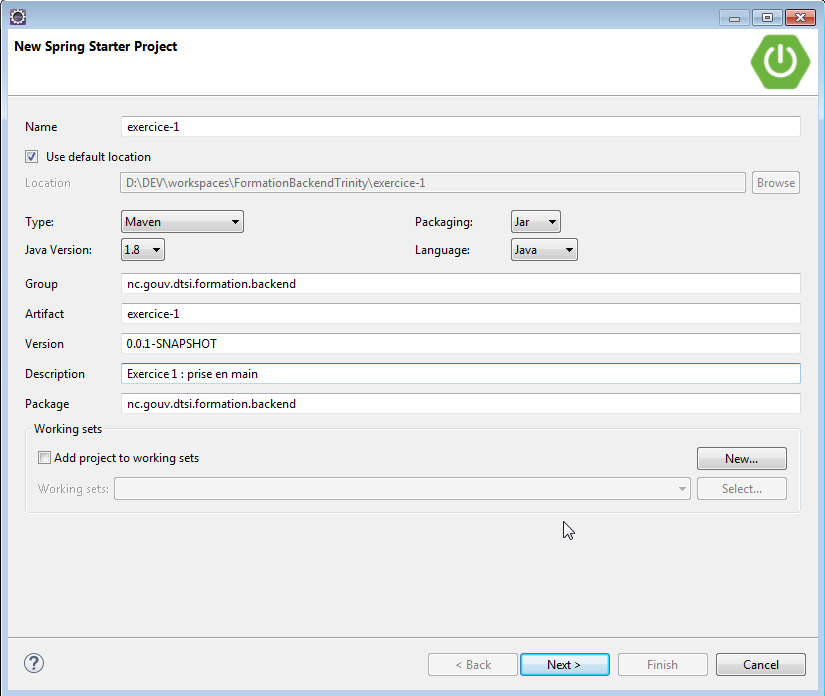Uncheck the Use default location checkbox
Viewport: 825px width, 696px height.
(x=31, y=157)
